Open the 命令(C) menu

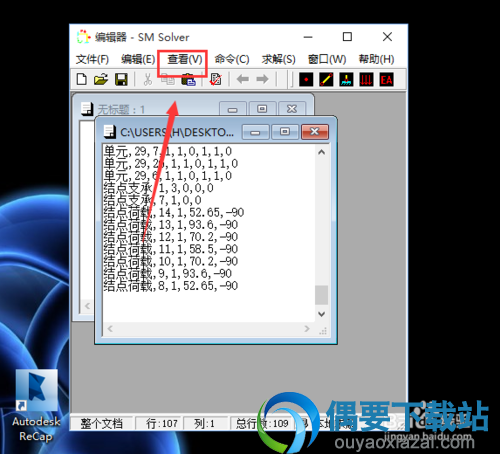[x=232, y=59]
